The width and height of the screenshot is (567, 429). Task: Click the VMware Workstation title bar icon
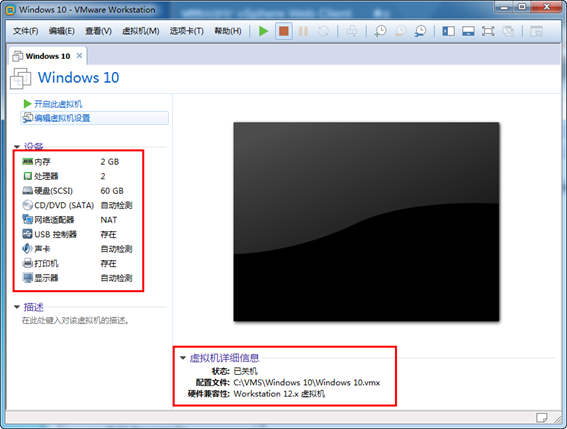tap(10, 10)
